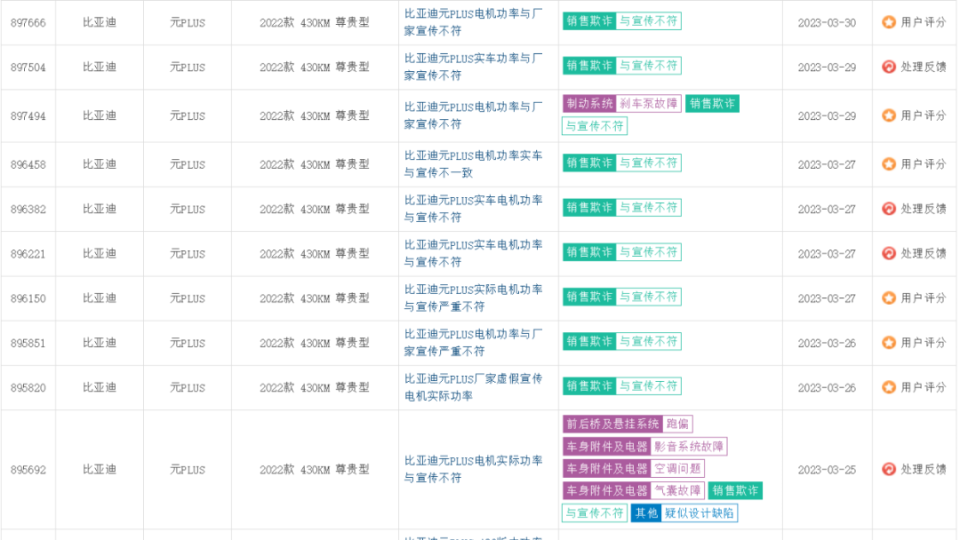Click the 处理反馈 icon in row 896382
Viewport: 960px width, 540px height.
click(888, 209)
